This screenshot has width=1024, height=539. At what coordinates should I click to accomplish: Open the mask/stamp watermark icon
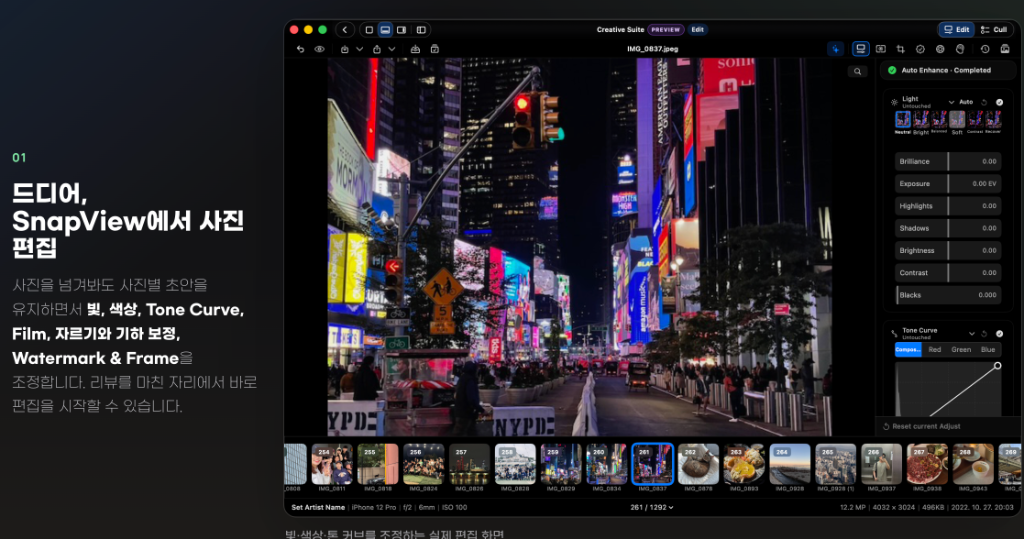pos(960,49)
